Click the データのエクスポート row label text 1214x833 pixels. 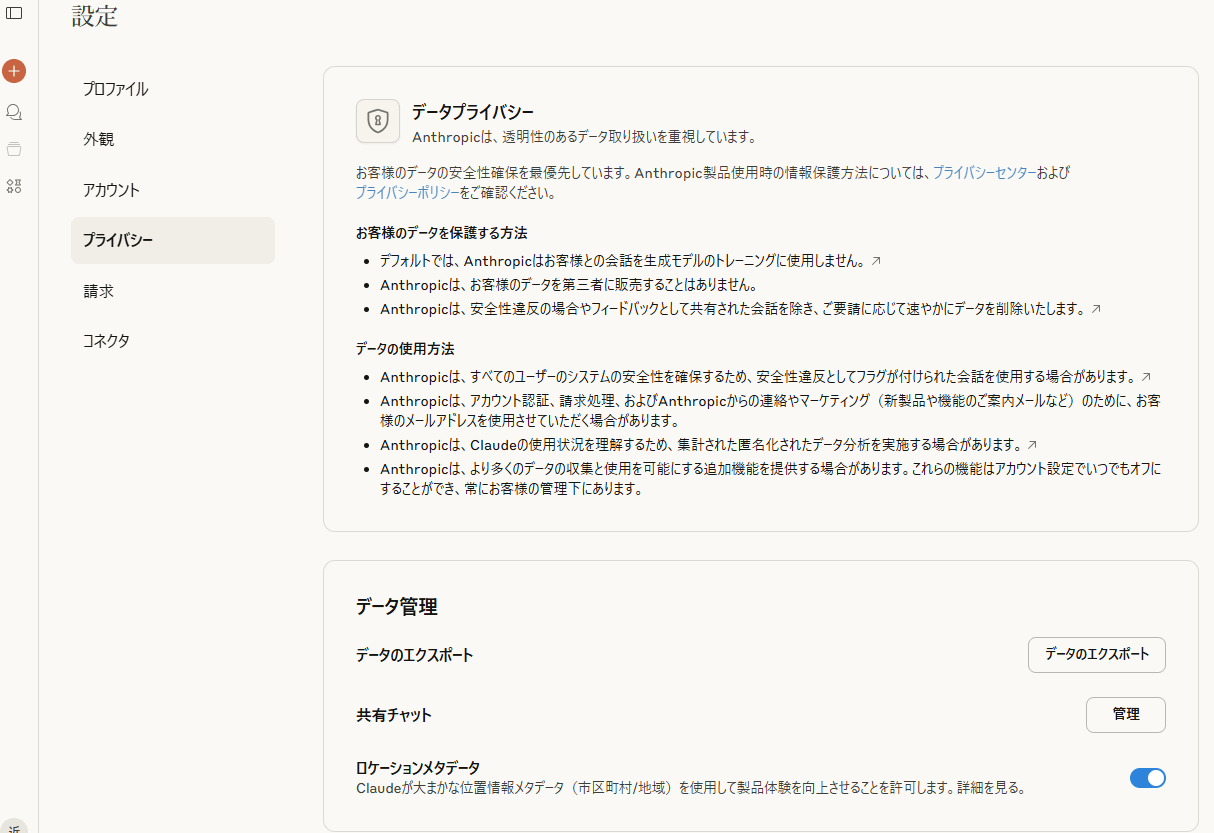[x=415, y=656]
